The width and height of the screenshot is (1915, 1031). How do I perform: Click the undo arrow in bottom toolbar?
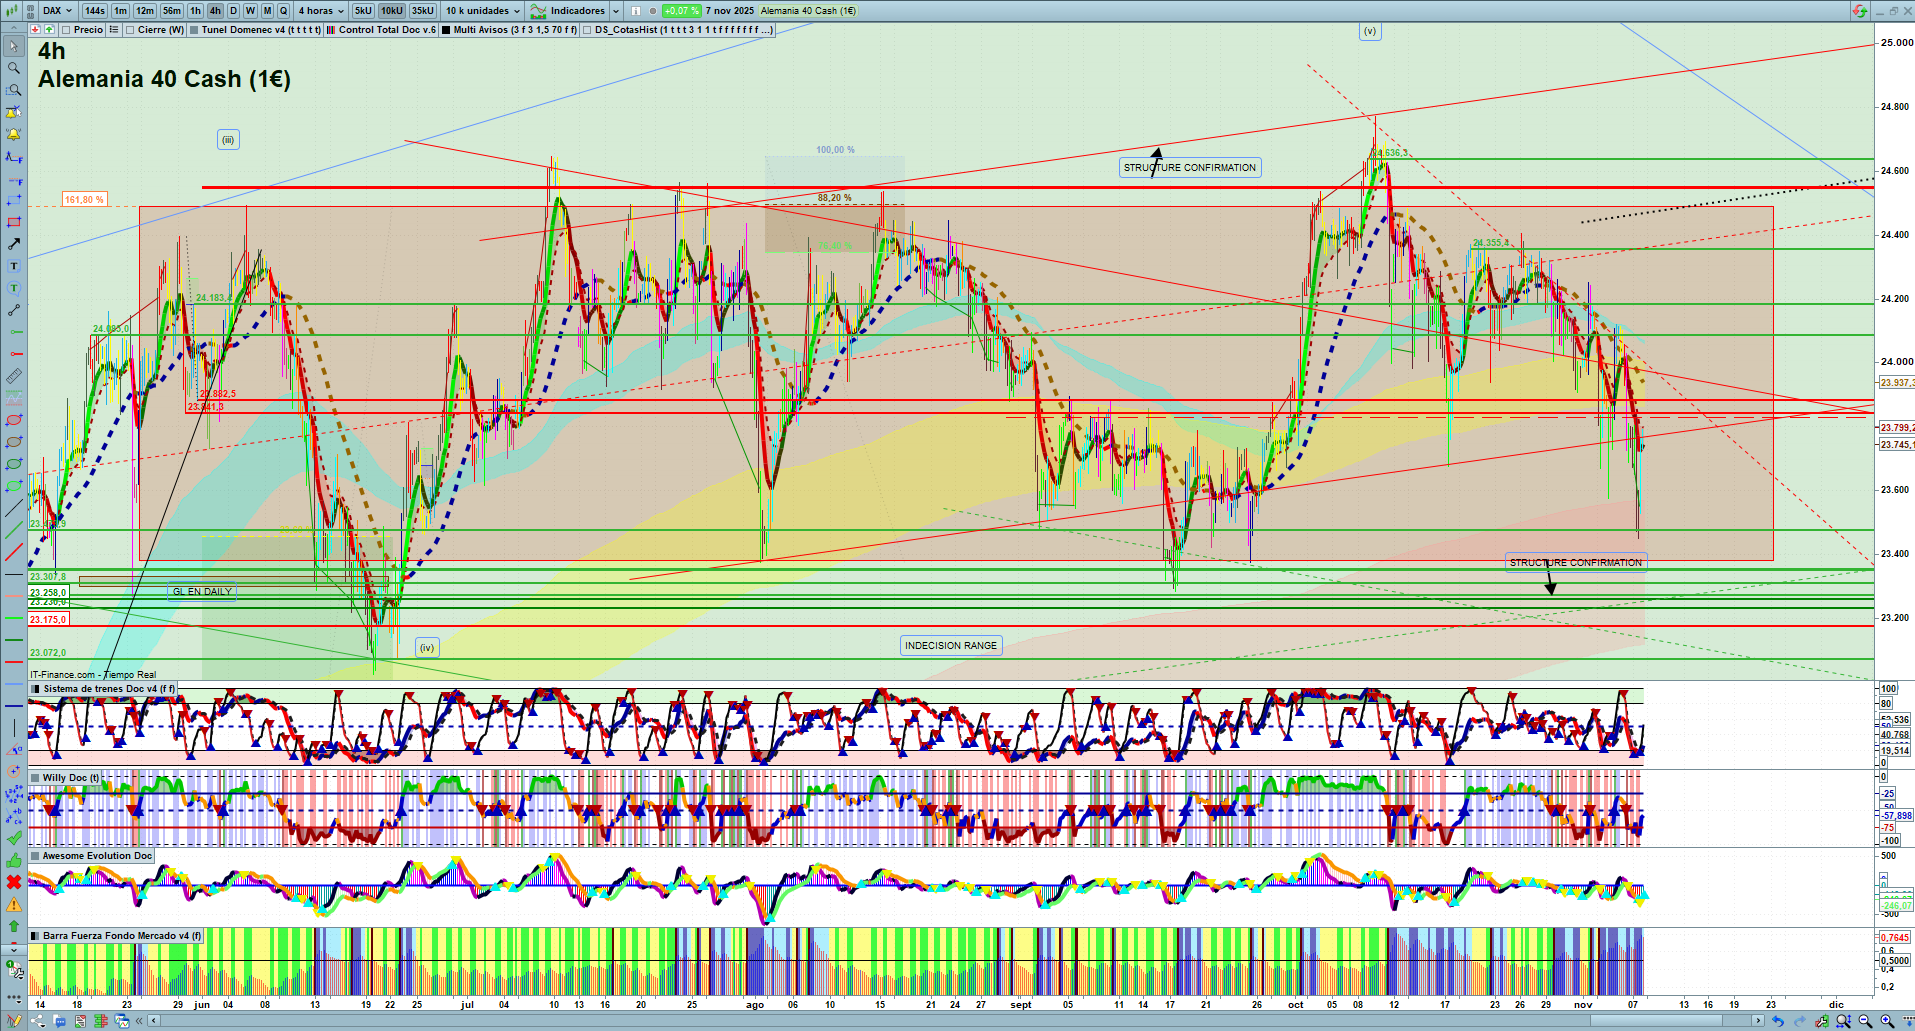point(1777,1021)
